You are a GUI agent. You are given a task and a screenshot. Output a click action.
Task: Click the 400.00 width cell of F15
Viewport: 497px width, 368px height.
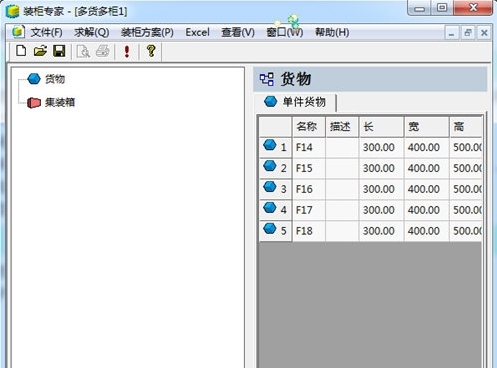(x=426, y=168)
